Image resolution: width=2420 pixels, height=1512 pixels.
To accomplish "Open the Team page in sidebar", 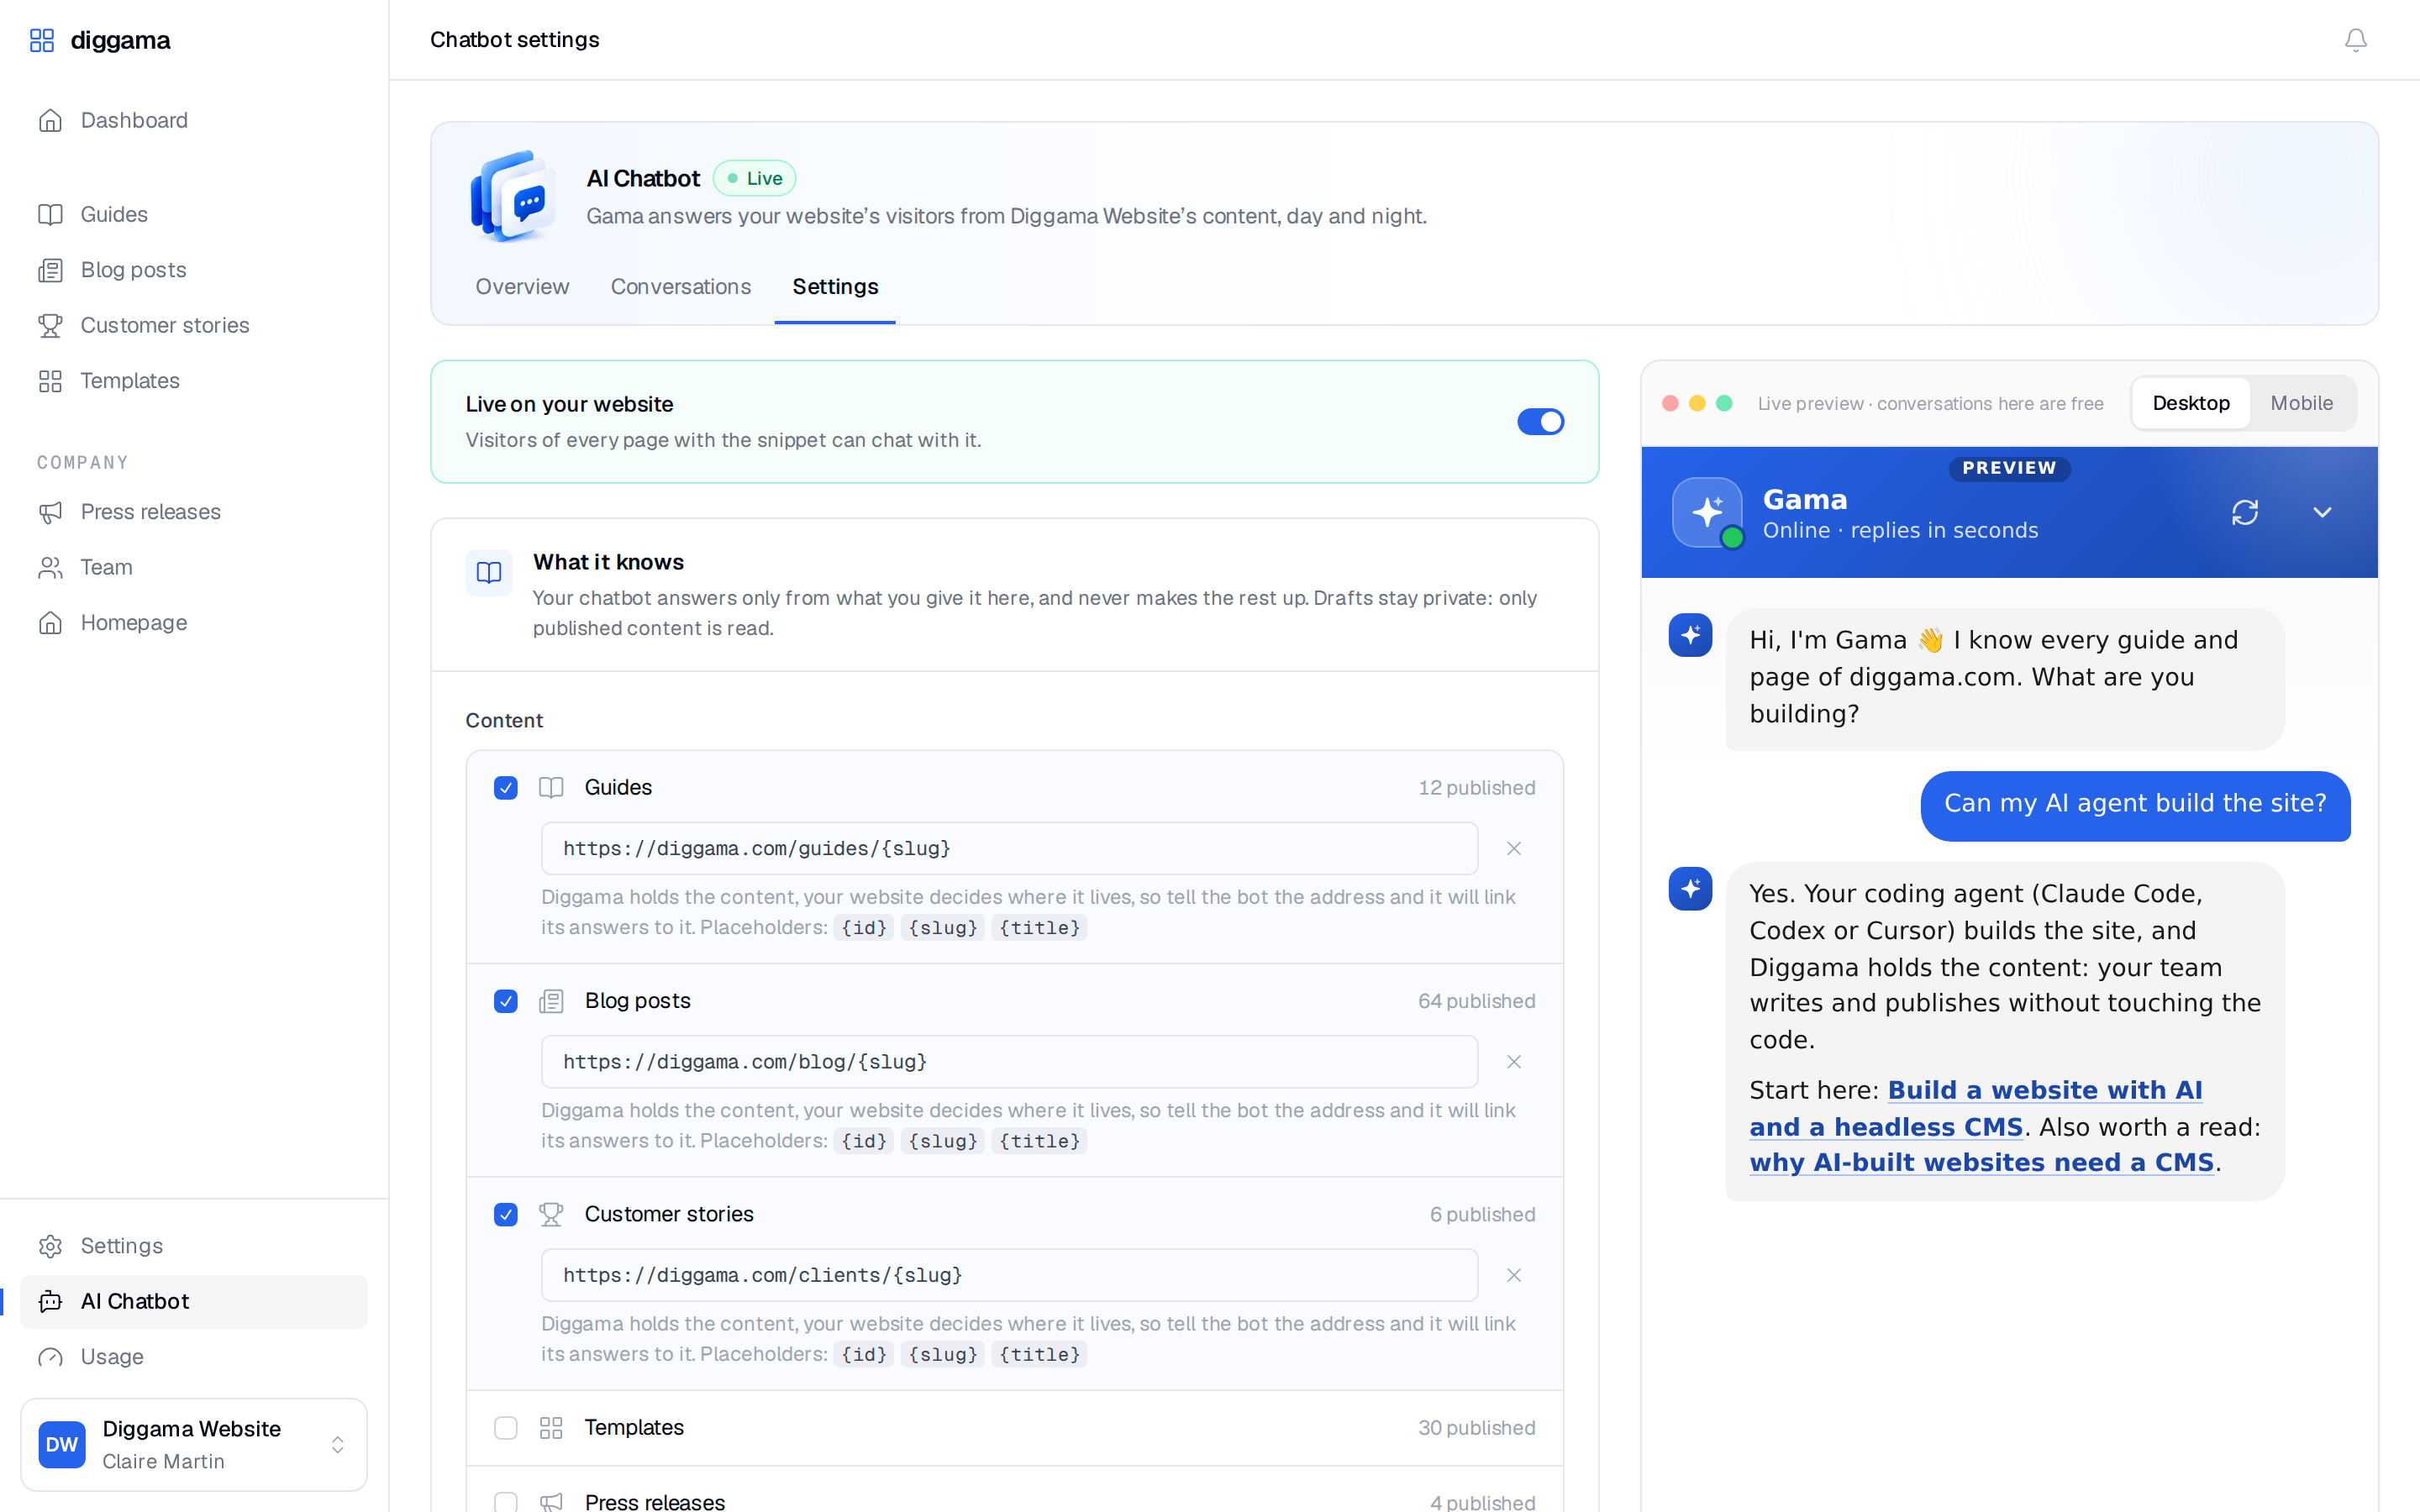I will coord(194,567).
